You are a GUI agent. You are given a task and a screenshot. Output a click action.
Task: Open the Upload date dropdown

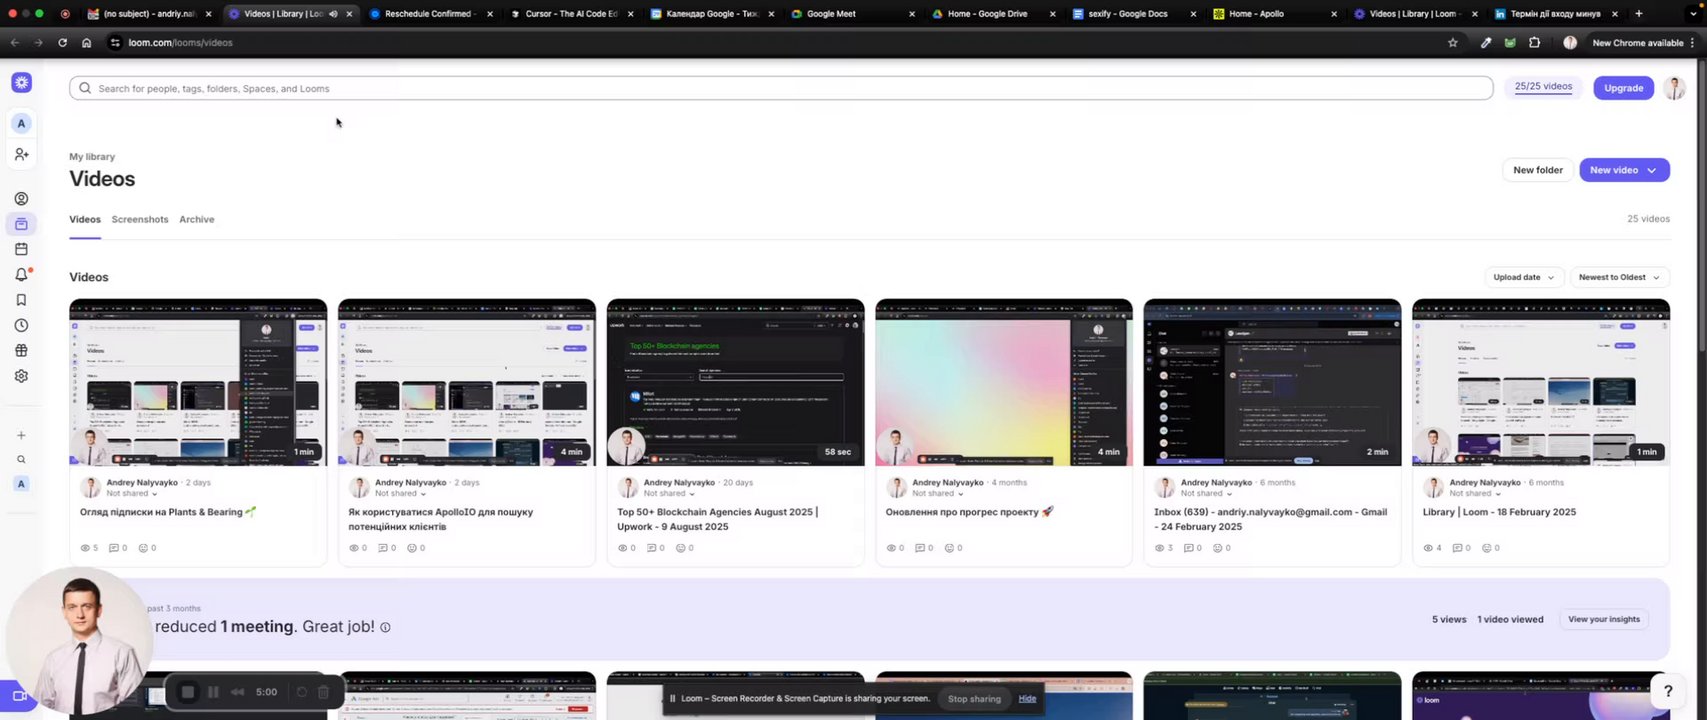click(x=1523, y=277)
